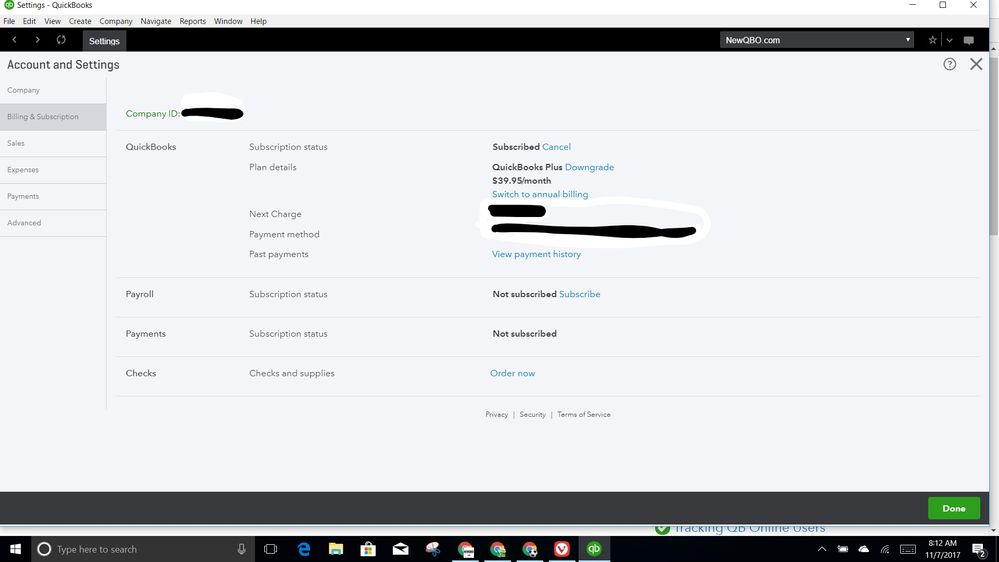The width and height of the screenshot is (999, 562).
Task: Open the Edit menu
Action: click(x=29, y=21)
